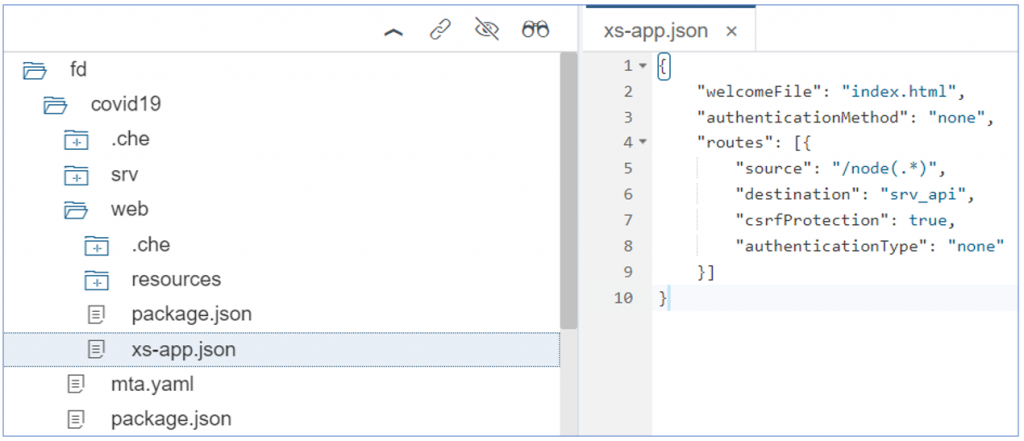
Task: Click "authenticationMethod" key in editor
Action: pyautogui.click(x=803, y=118)
